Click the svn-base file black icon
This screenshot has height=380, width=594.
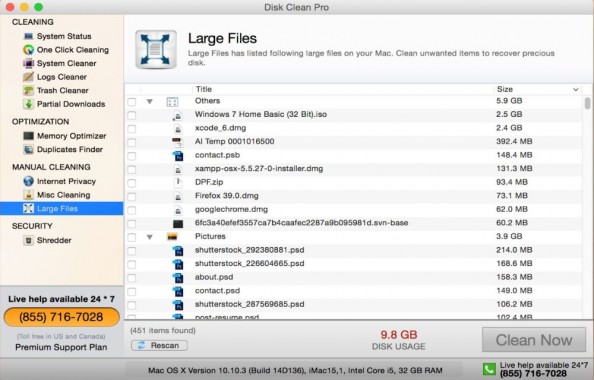(178, 224)
